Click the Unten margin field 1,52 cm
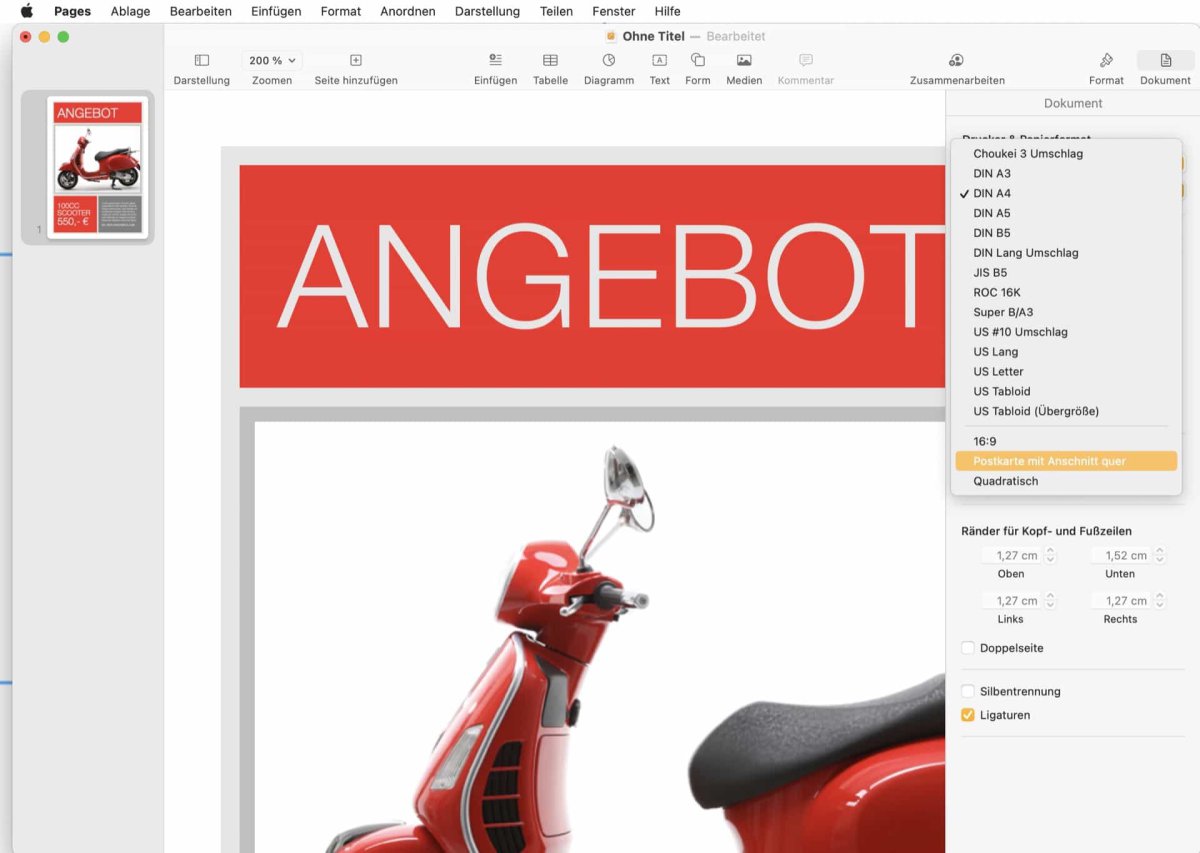The height and width of the screenshot is (853, 1200). 1120,556
